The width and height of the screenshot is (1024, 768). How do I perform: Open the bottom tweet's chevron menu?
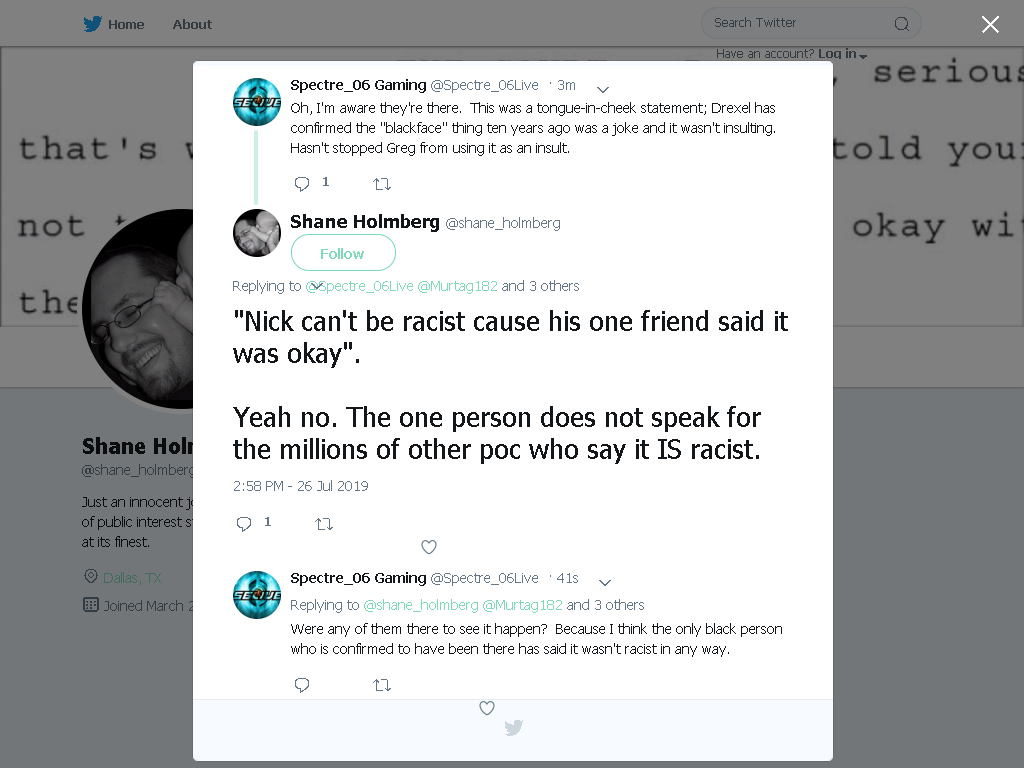coord(605,583)
